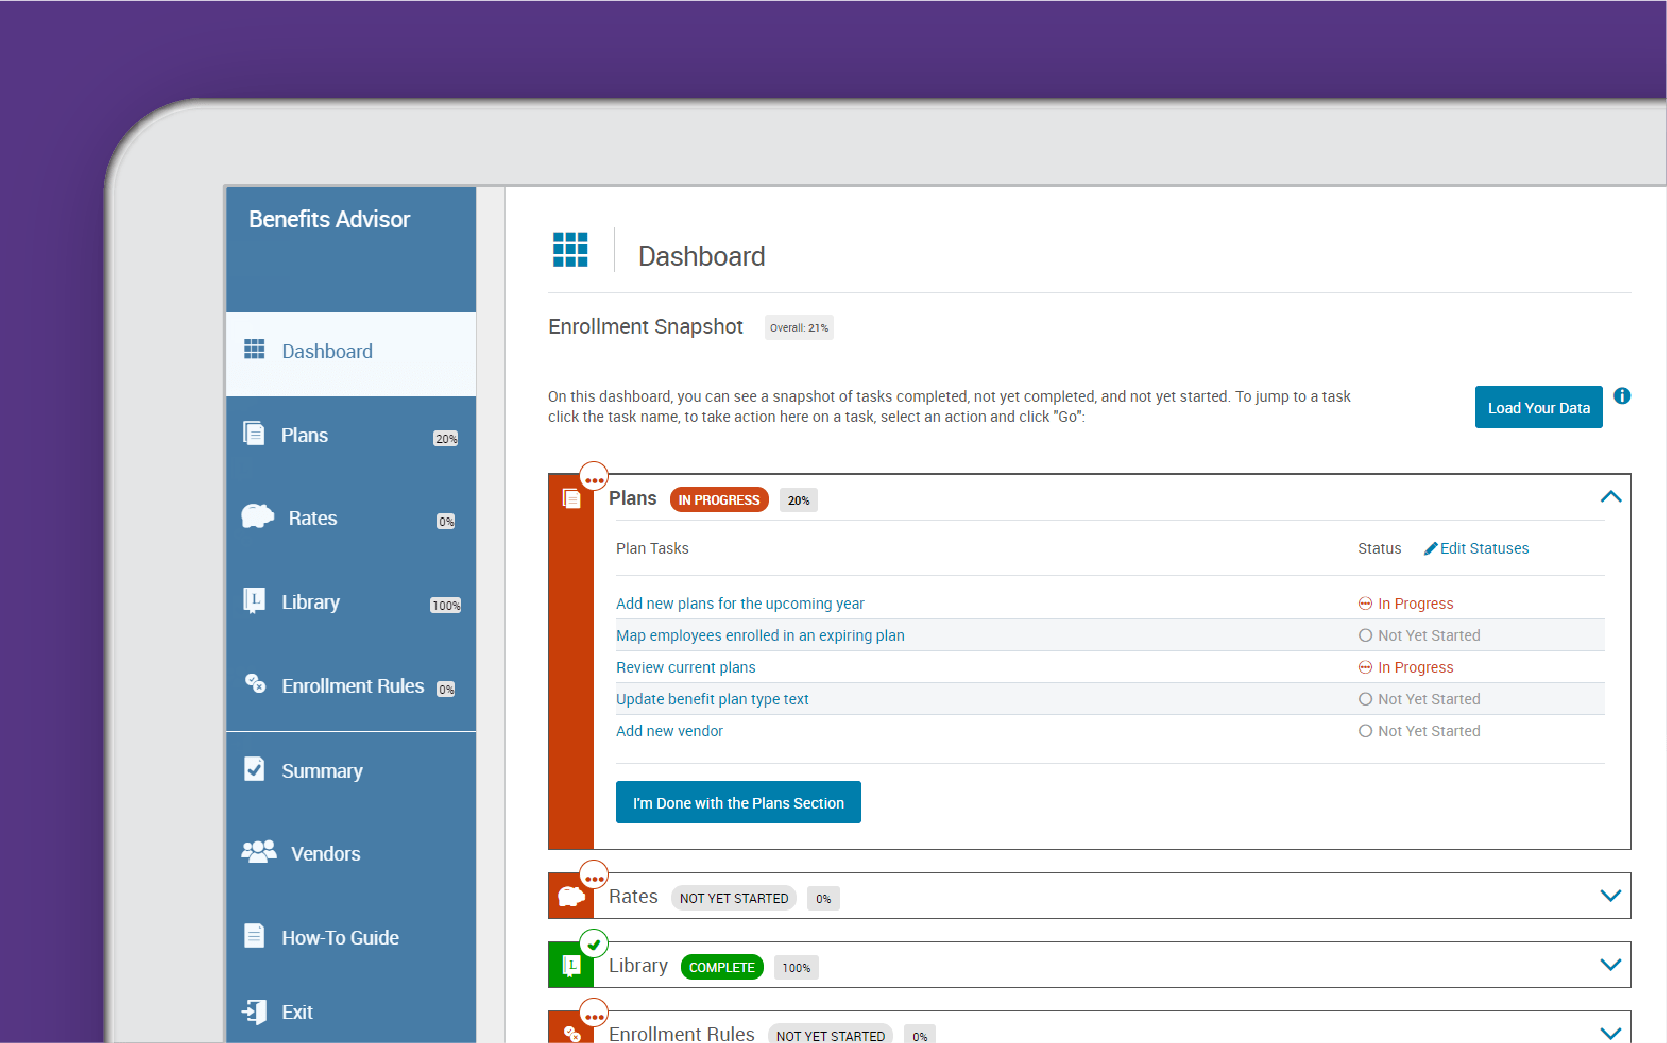Click the COMPLETE status pill on Library
The image size is (1667, 1043).
point(722,967)
